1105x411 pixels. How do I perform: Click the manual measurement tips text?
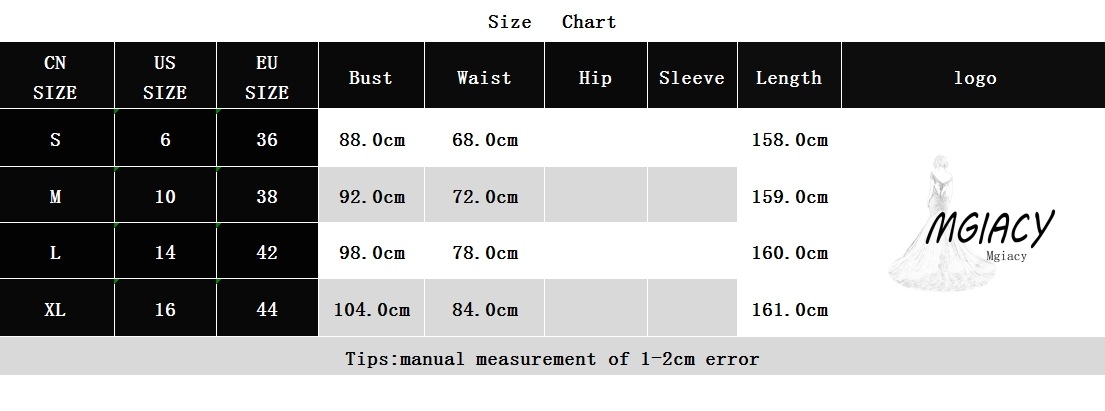(x=552, y=359)
